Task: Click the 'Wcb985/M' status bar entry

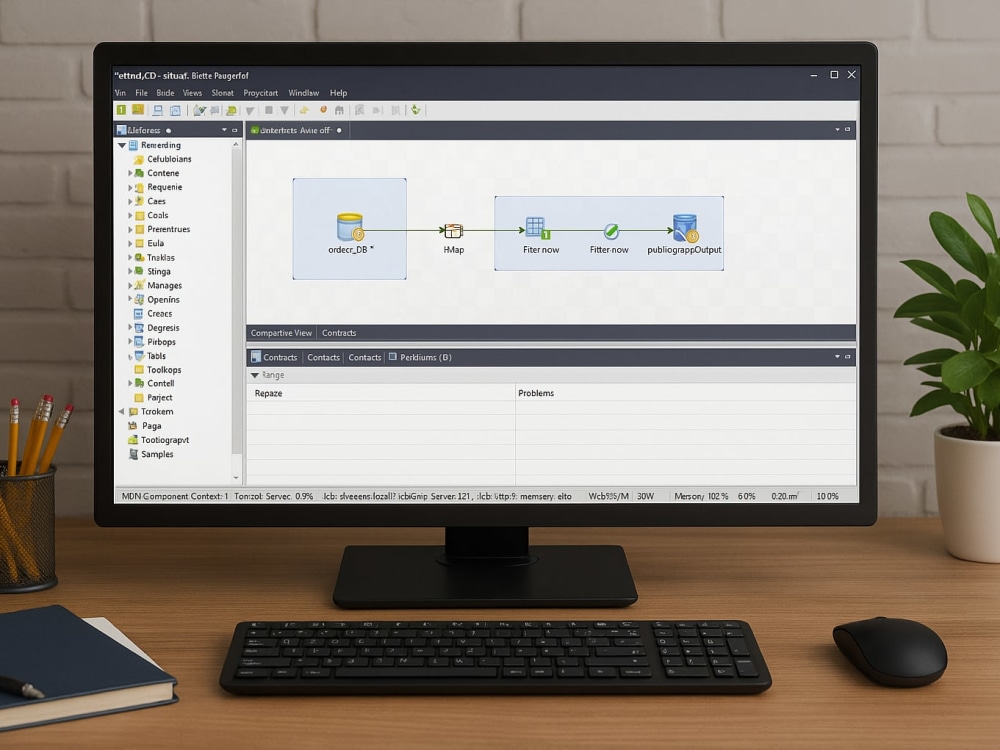Action: [x=608, y=496]
